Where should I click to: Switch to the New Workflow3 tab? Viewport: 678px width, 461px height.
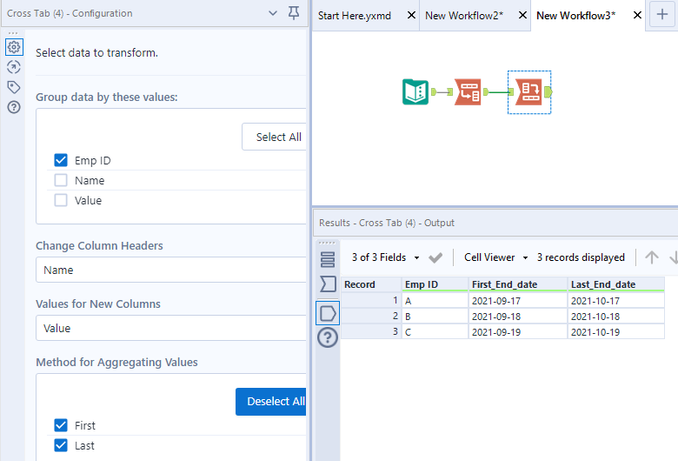pos(576,16)
